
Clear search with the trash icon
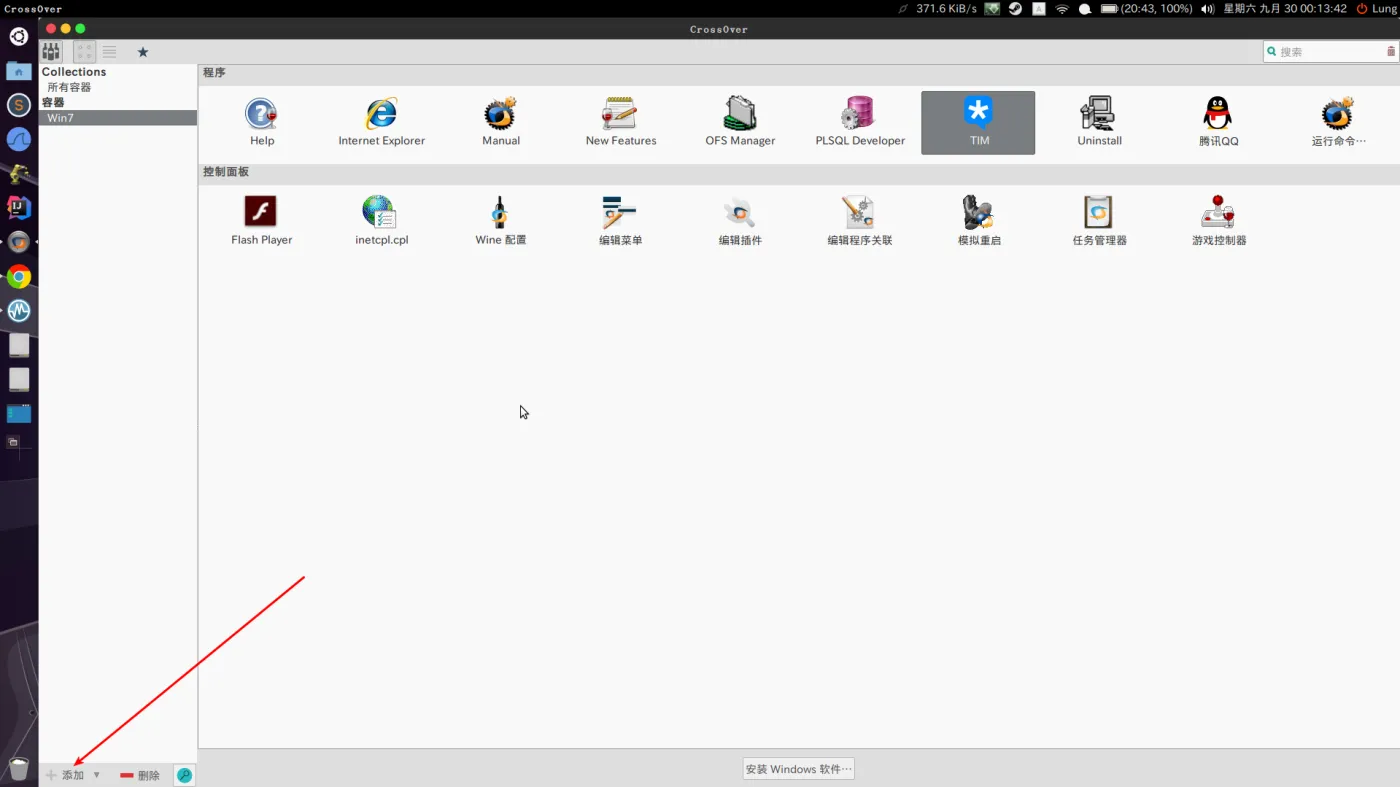[x=1390, y=51]
